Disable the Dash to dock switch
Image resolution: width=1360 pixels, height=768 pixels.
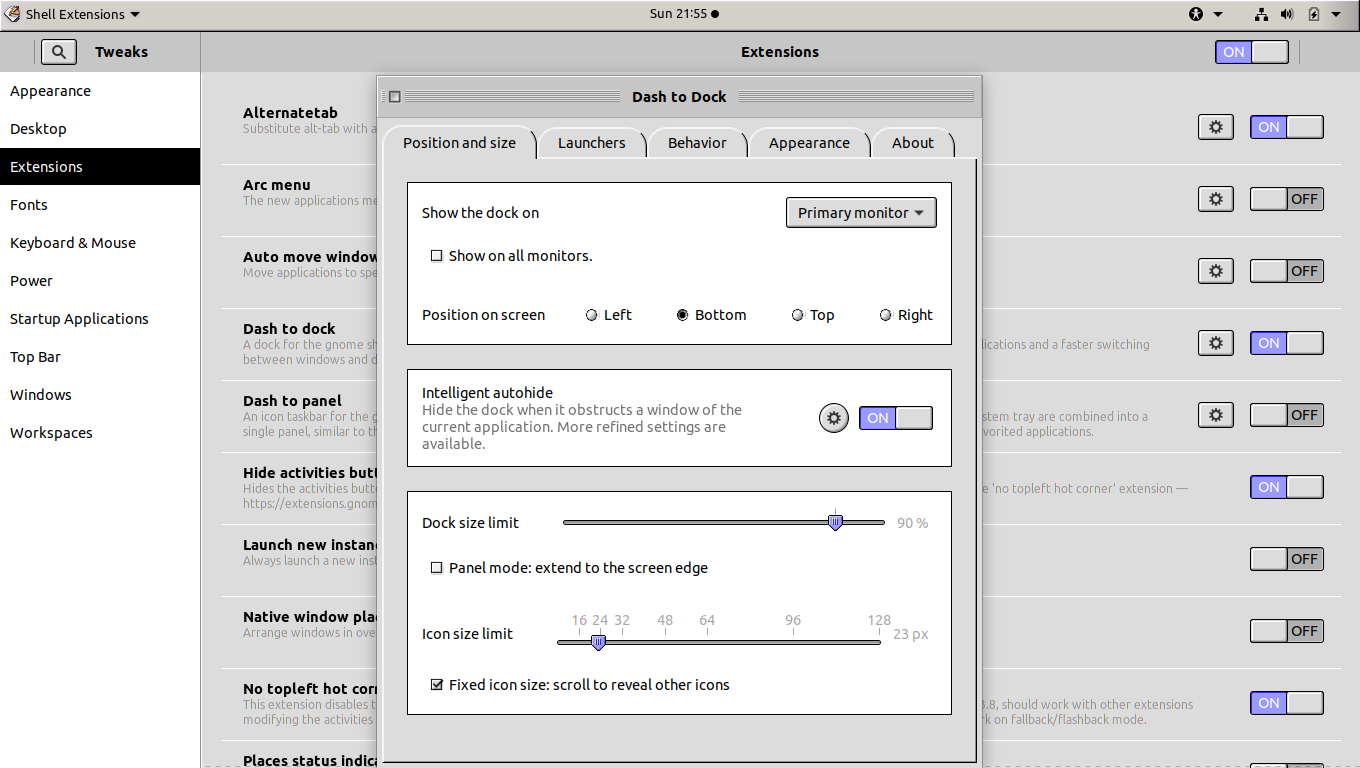pos(1287,343)
